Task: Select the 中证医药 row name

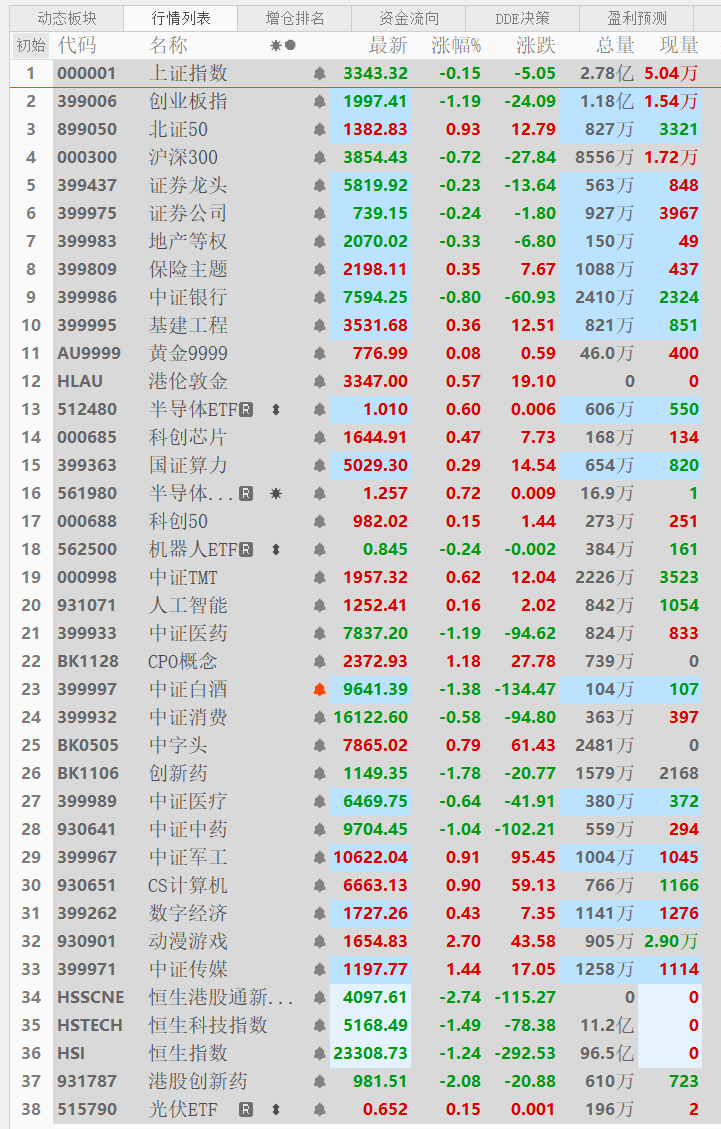Action: [x=188, y=634]
